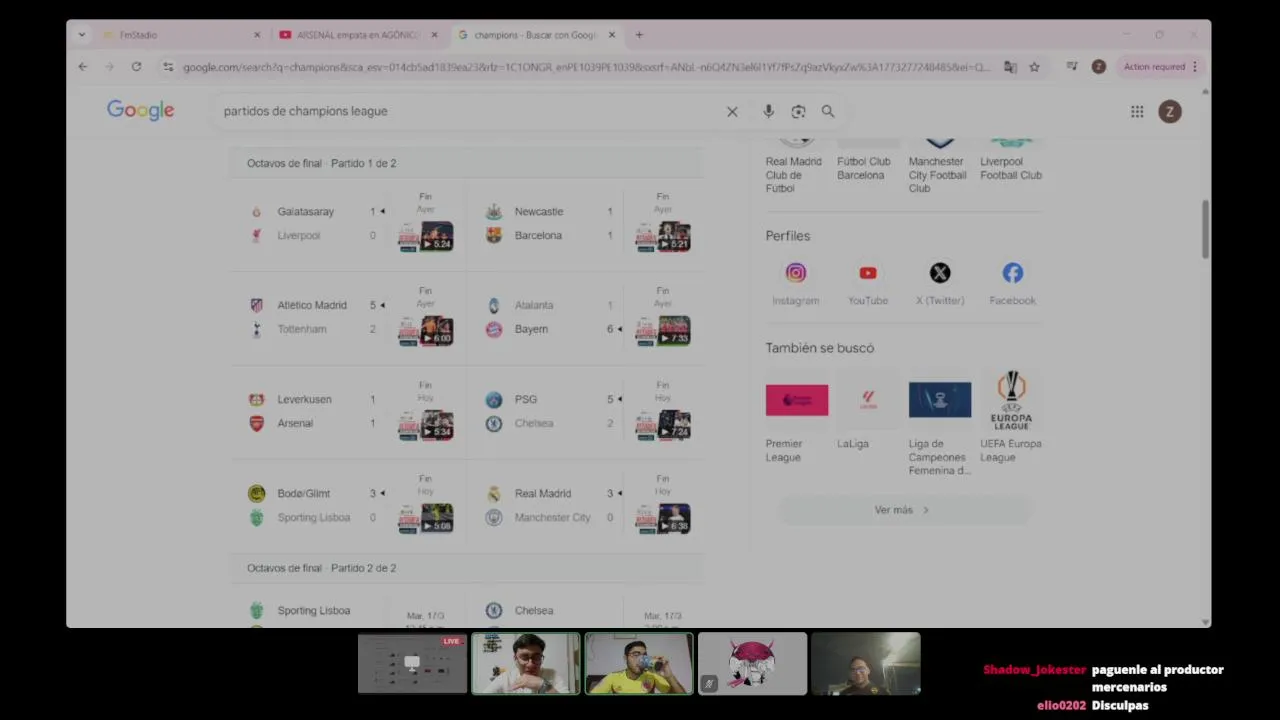Play Atalanta vs Bayern highlights video
The height and width of the screenshot is (720, 1280).
663,331
